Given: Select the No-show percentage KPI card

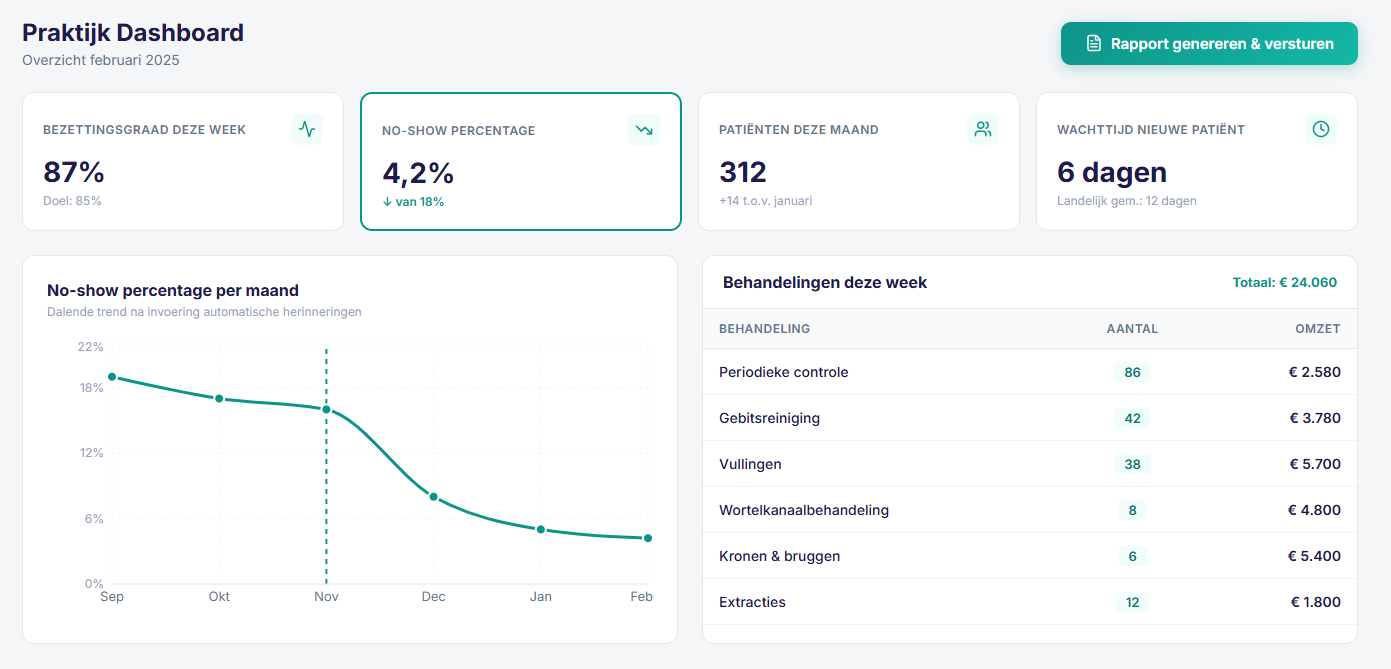Looking at the screenshot, I should 520,161.
